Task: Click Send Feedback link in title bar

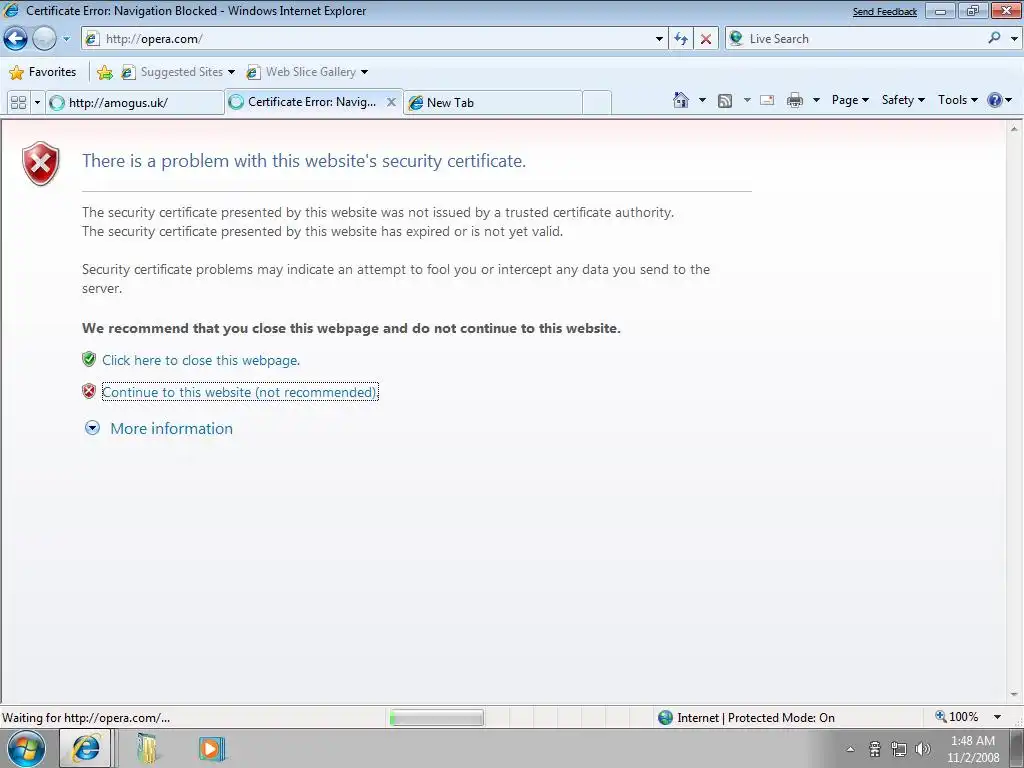Action: click(x=885, y=11)
